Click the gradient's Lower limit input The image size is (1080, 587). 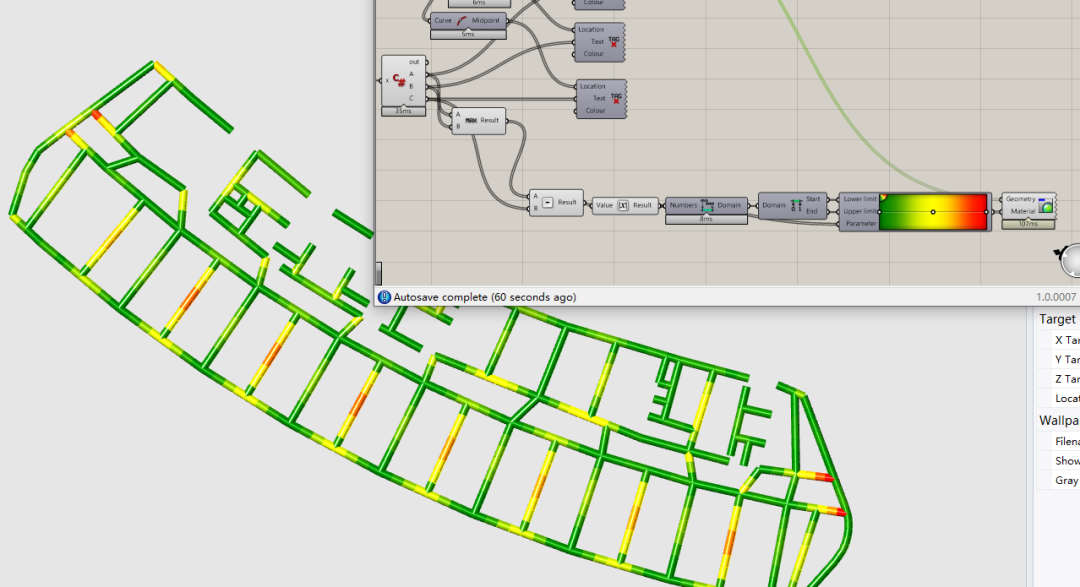pyautogui.click(x=860, y=199)
